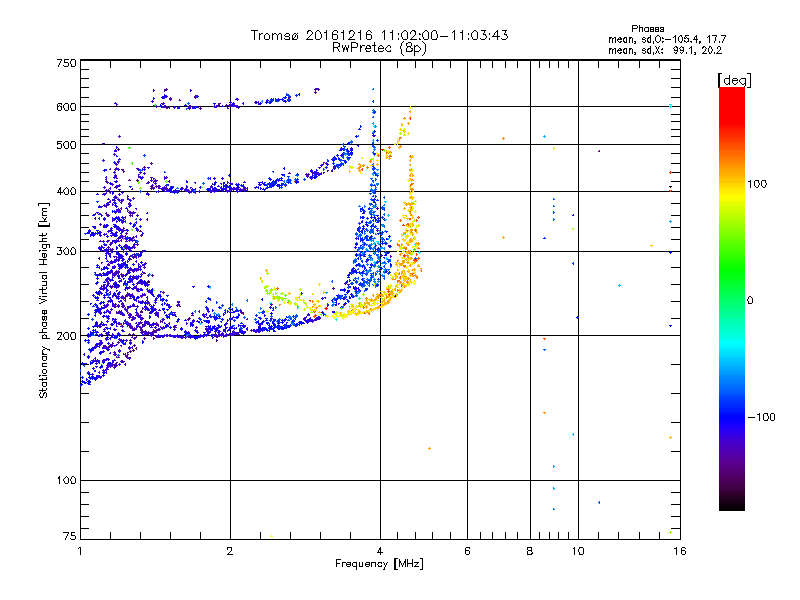Click the y-axis tick label '750'
The width and height of the screenshot is (800, 600).
coord(66,63)
